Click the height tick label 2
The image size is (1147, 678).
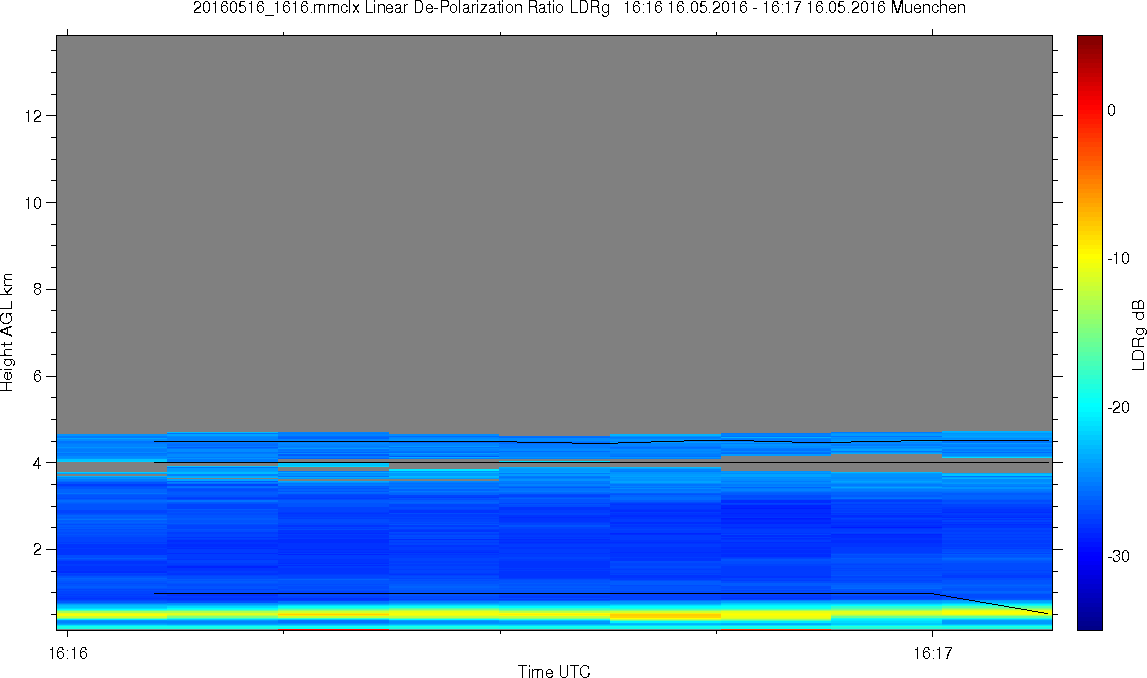coord(38,550)
